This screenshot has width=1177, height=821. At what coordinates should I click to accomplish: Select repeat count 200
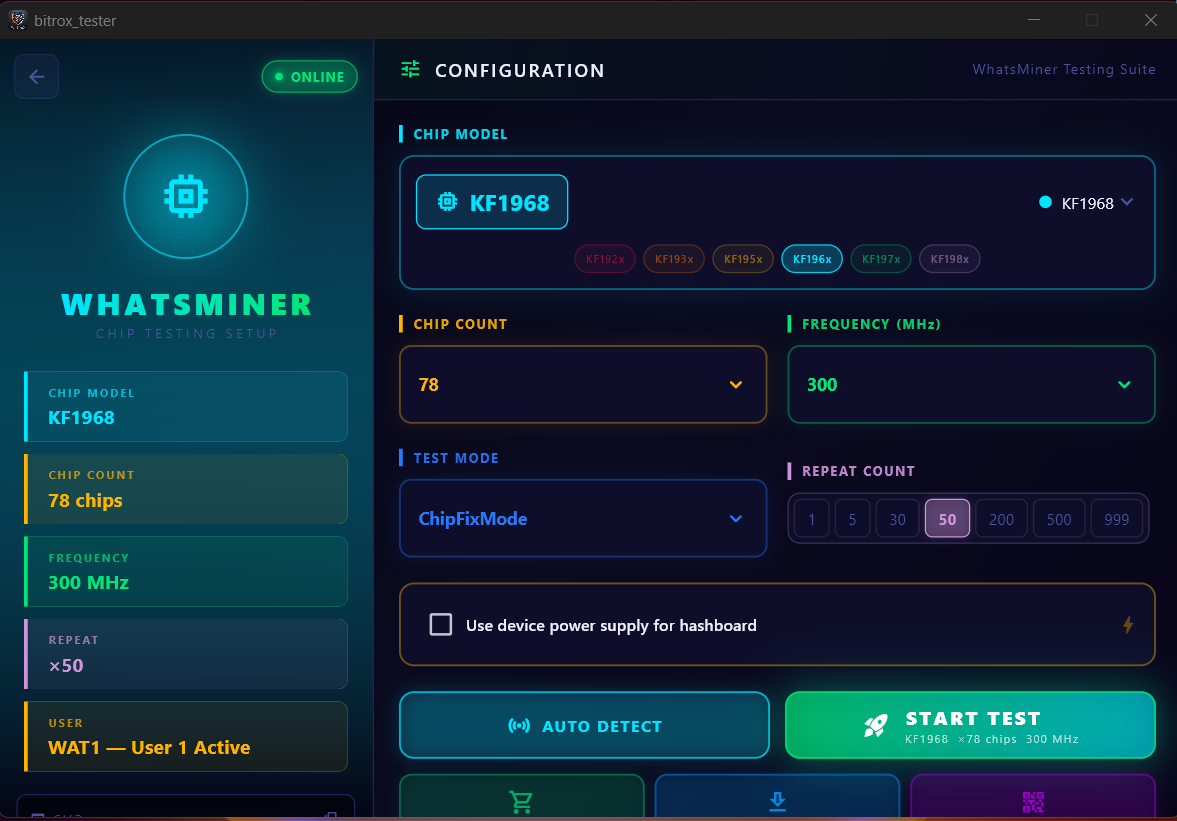click(1001, 519)
